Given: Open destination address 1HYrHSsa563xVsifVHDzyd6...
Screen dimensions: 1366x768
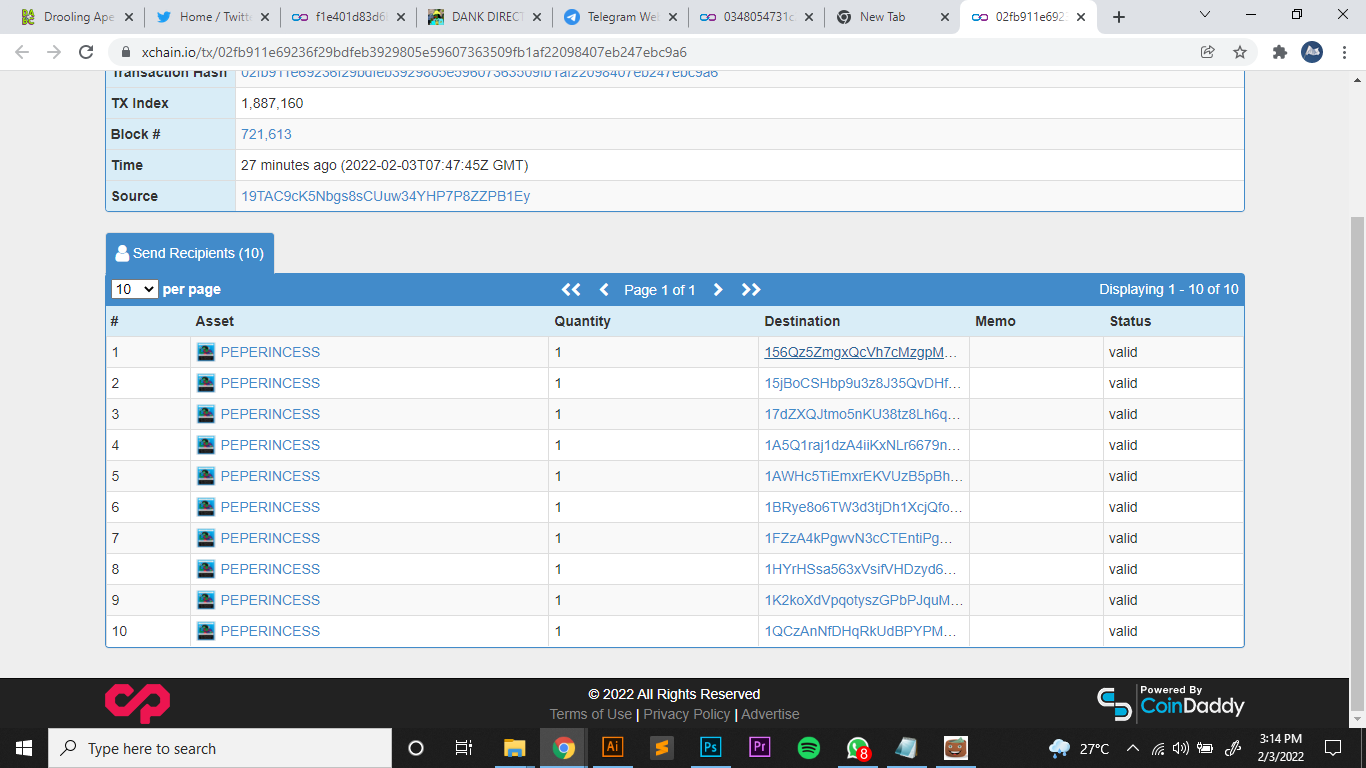Looking at the screenshot, I should 860,569.
